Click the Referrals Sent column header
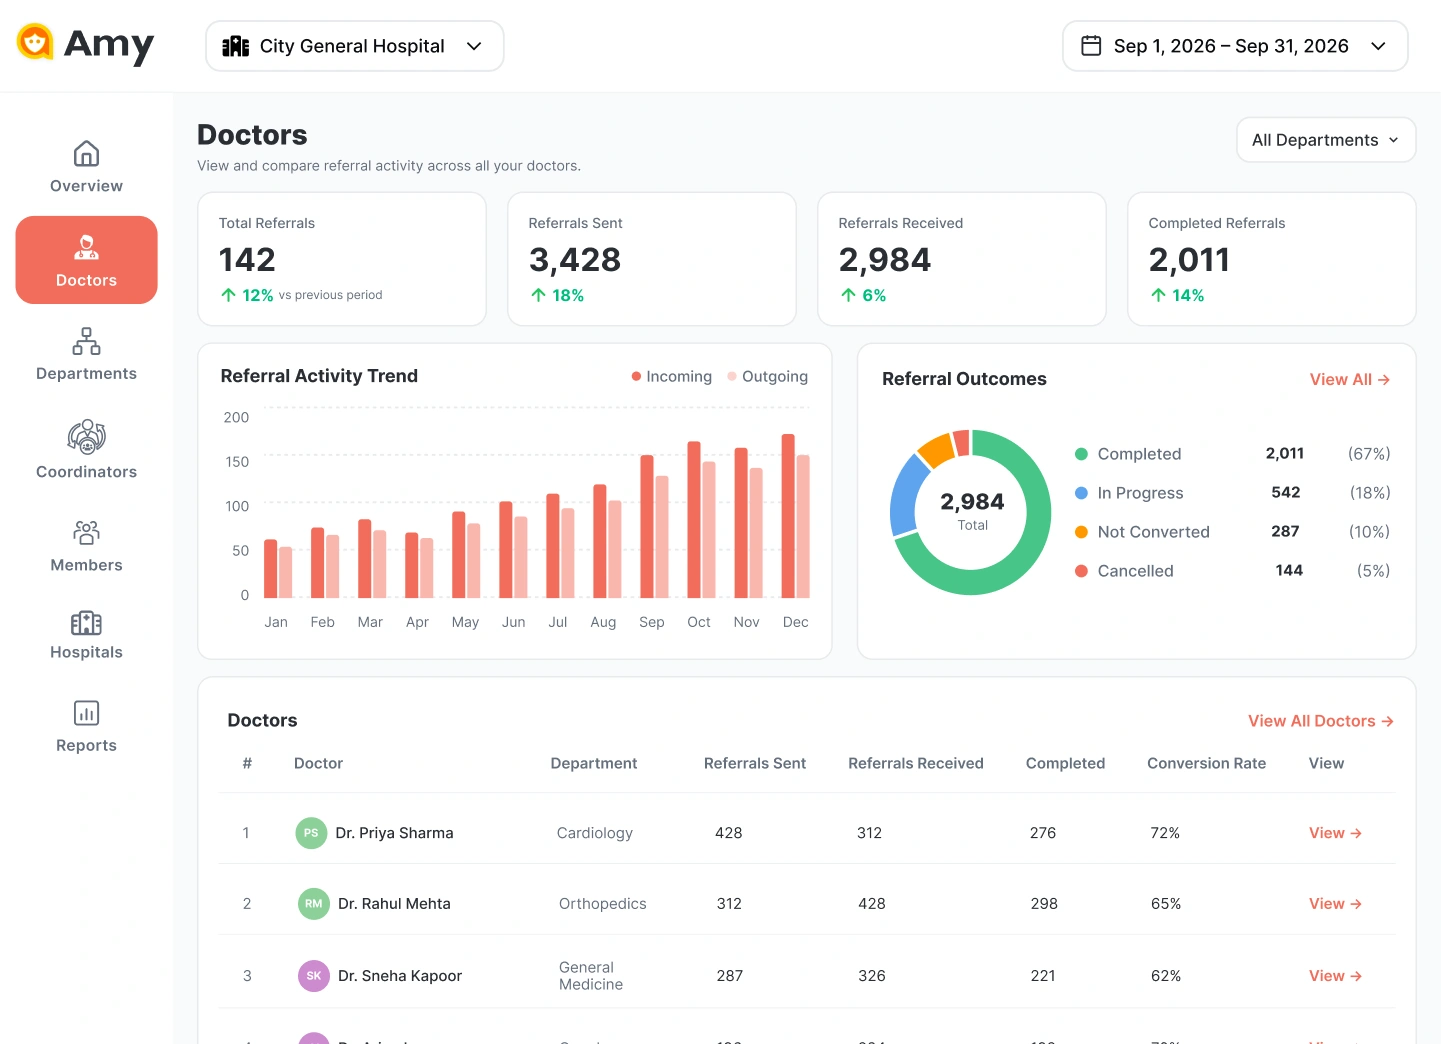Screen dimensions: 1442x1044 coord(755,763)
